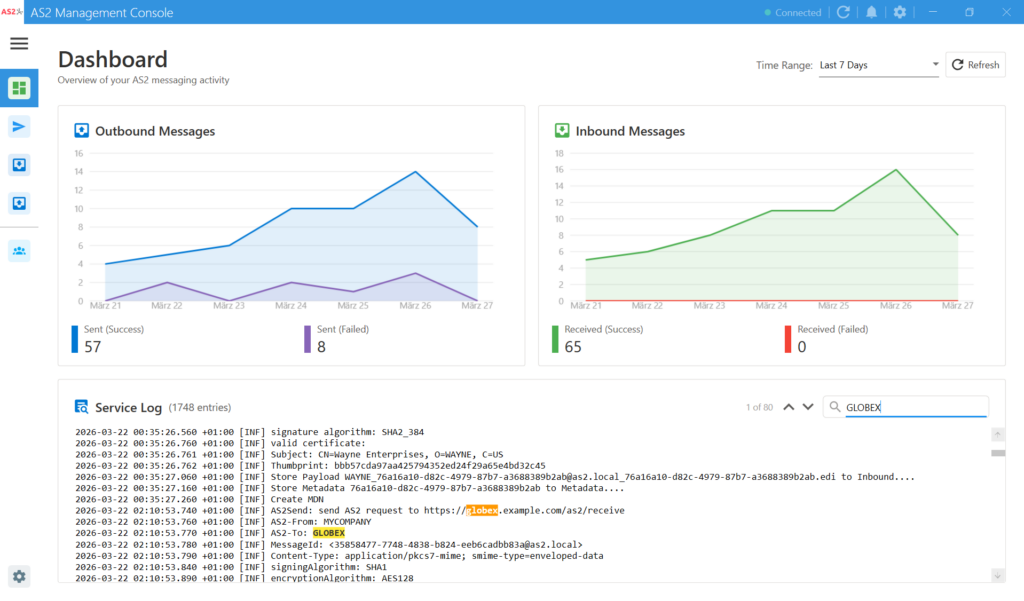Open the hamburger navigation menu
Screen dimensions: 1024x601
click(x=19, y=44)
